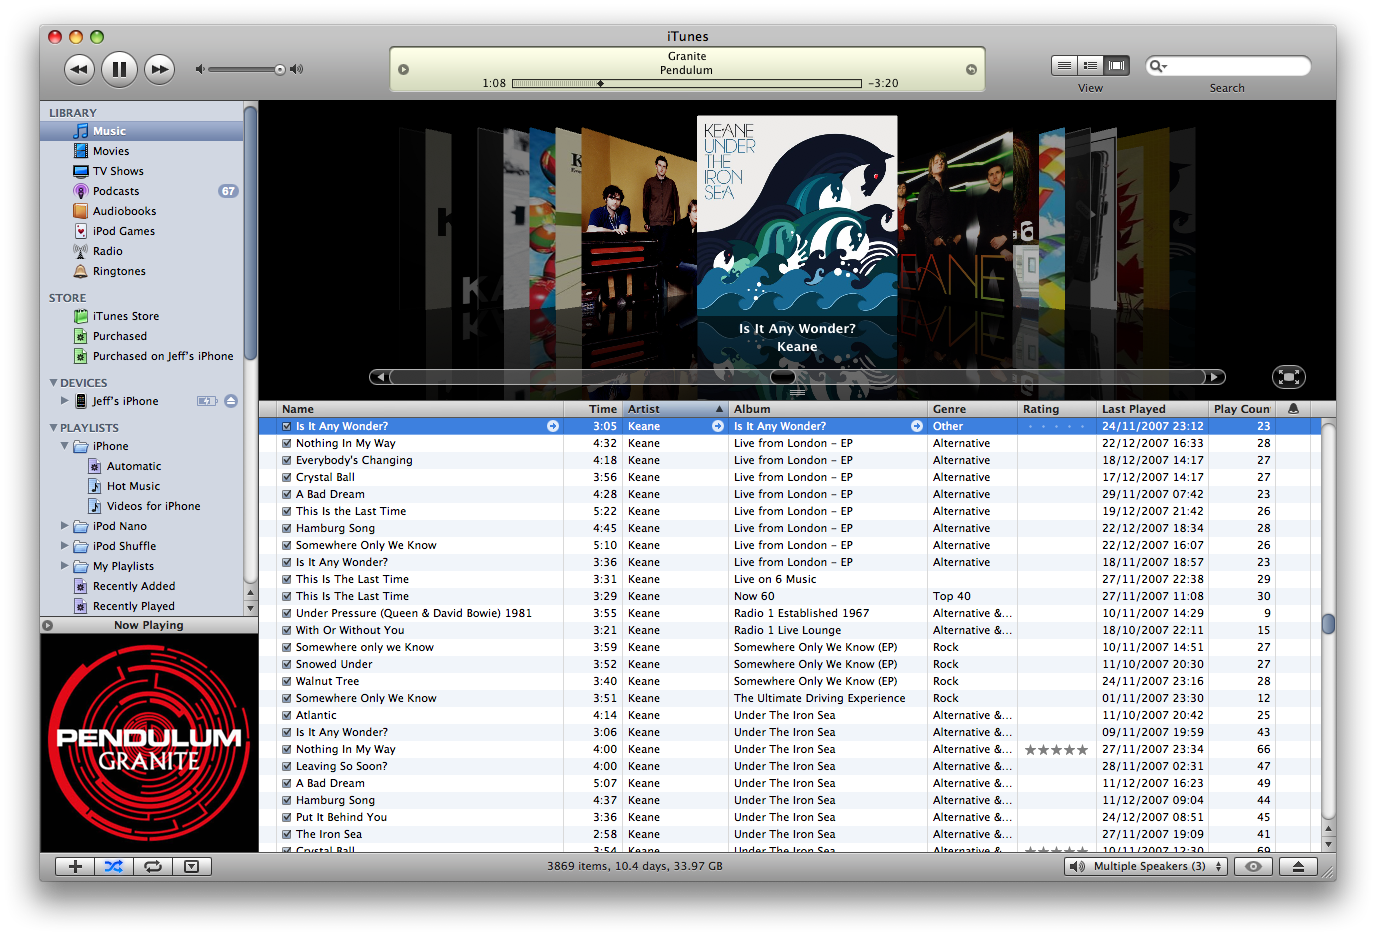Switch to Cover Flow view

pos(1117,65)
